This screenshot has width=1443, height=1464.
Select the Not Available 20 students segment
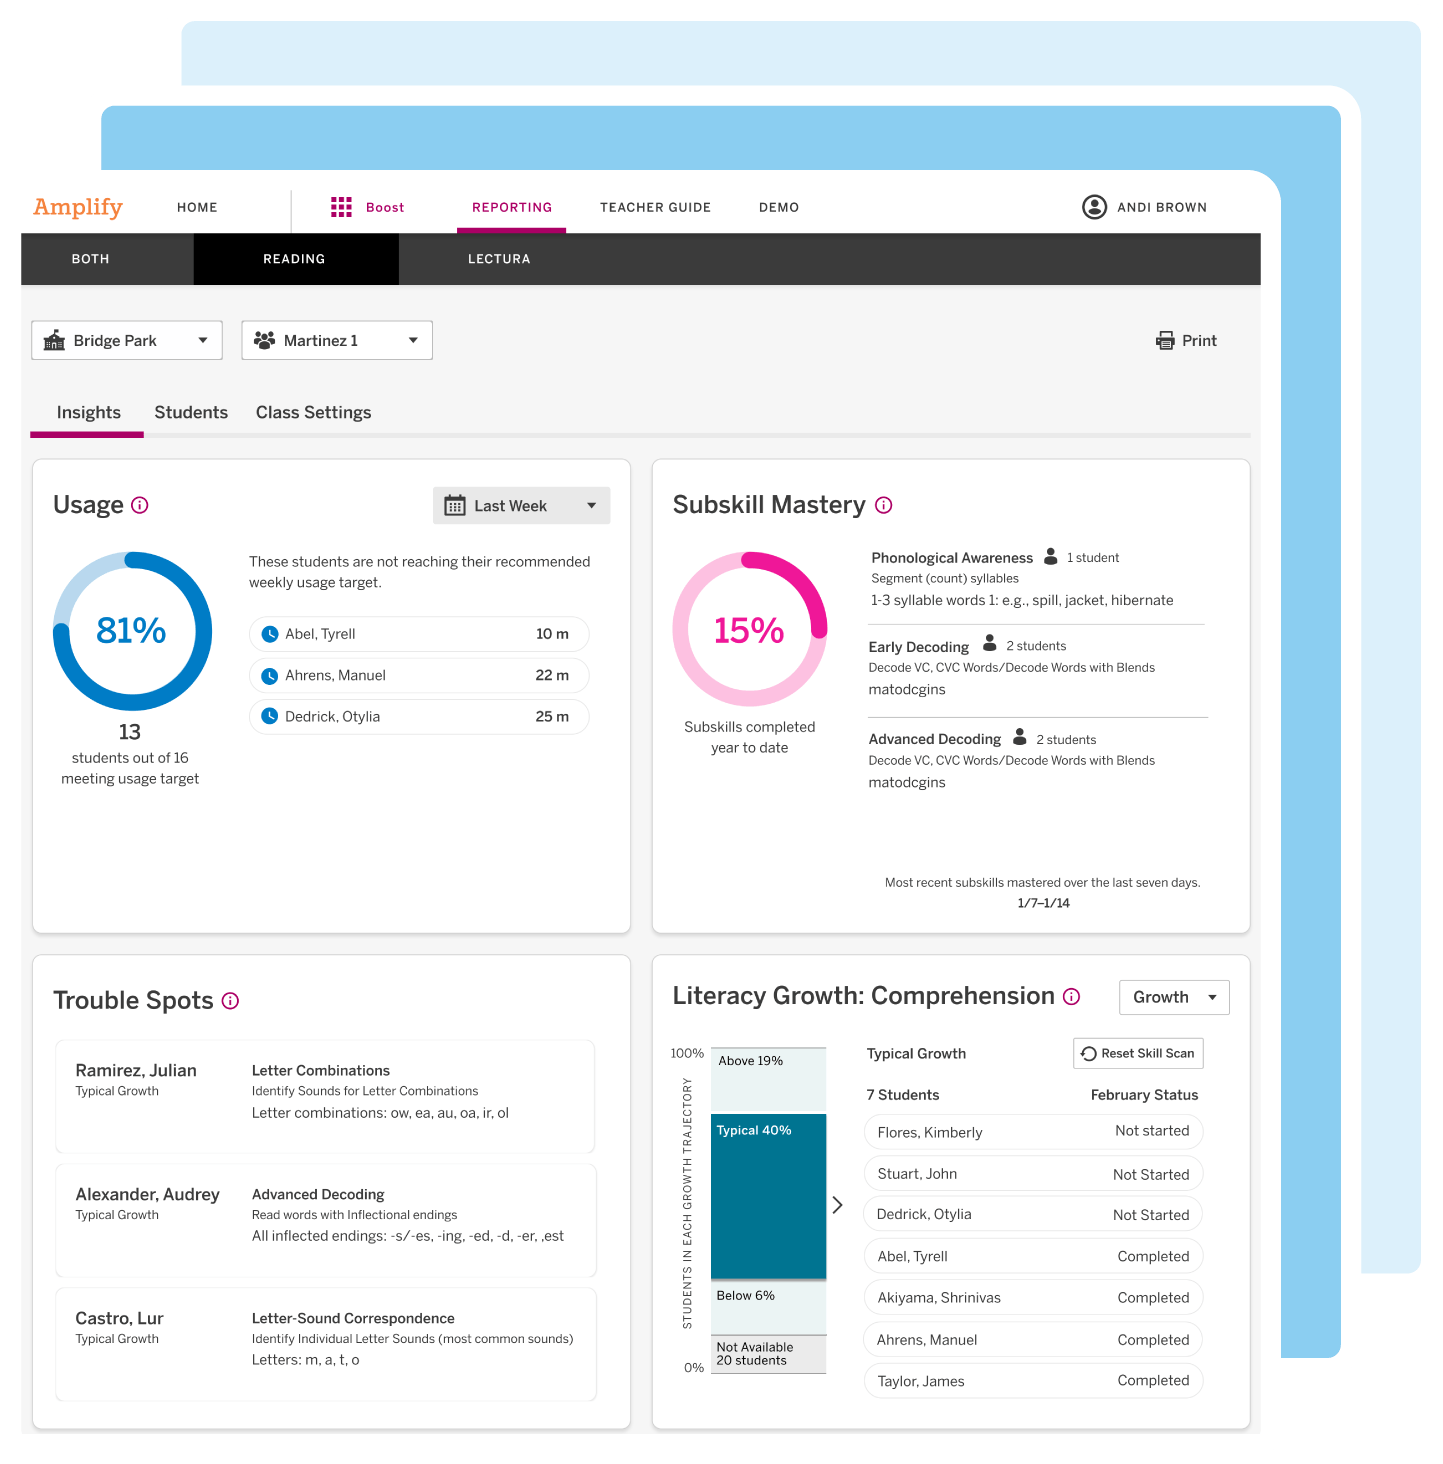(768, 1355)
